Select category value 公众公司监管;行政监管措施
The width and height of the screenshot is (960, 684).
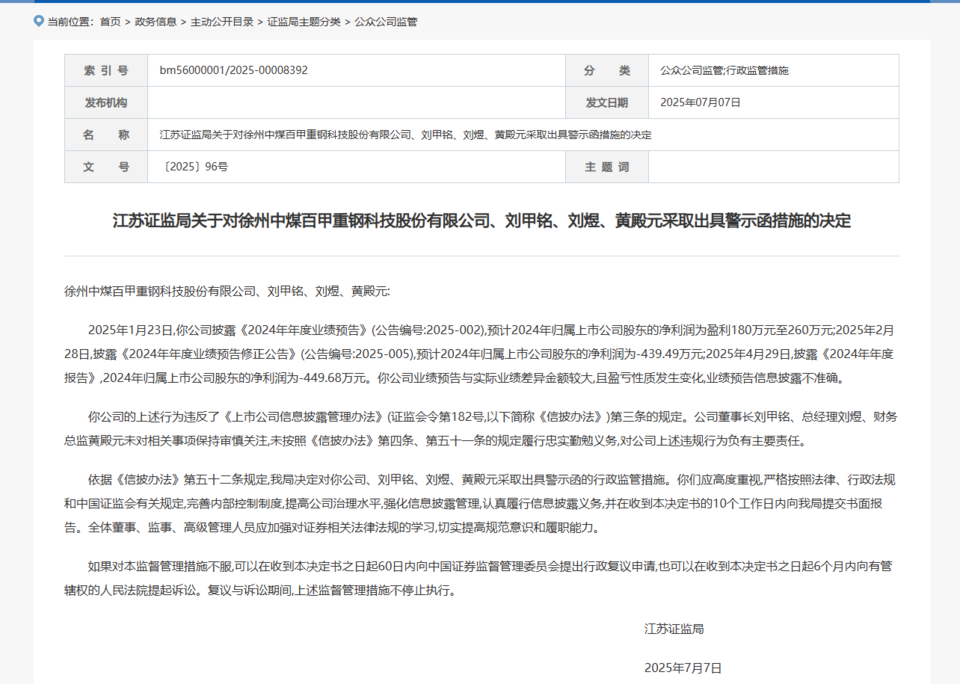point(724,70)
